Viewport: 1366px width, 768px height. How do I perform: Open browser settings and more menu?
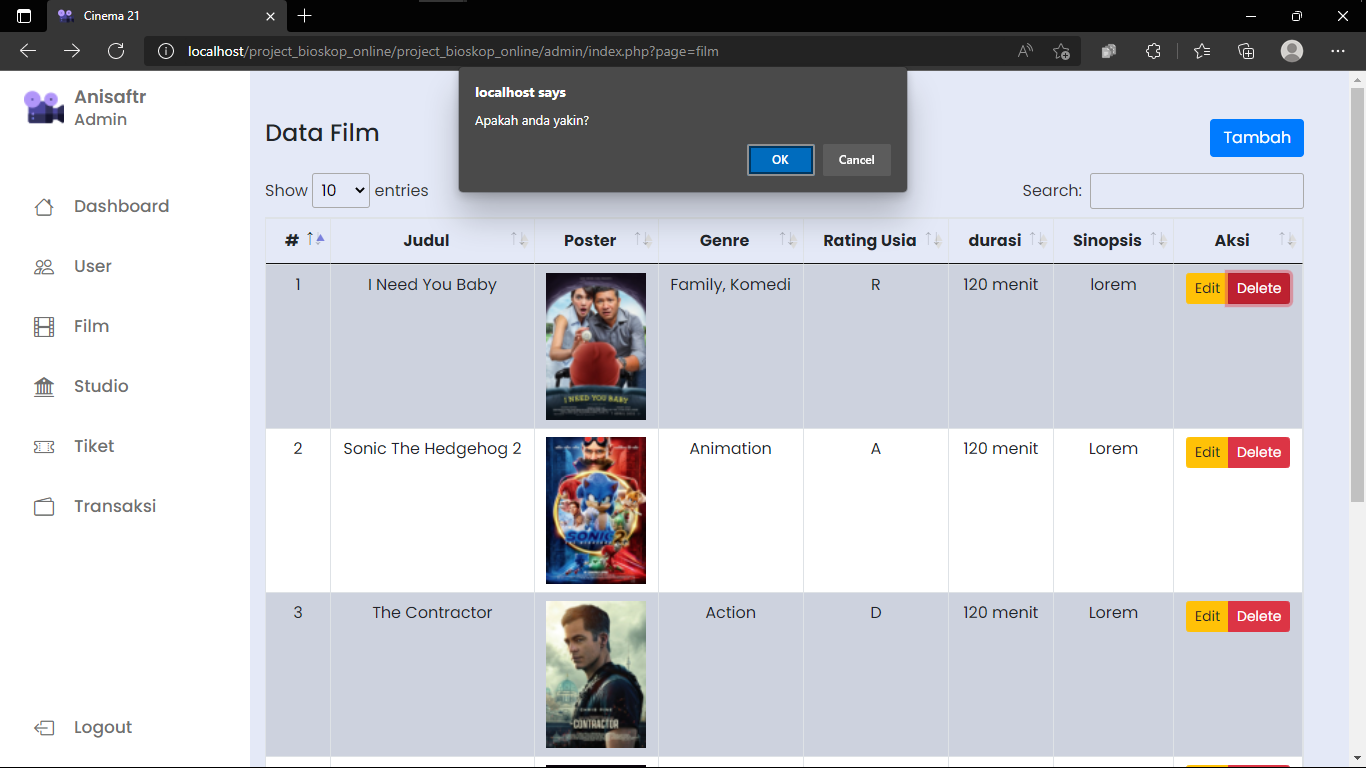tap(1338, 51)
